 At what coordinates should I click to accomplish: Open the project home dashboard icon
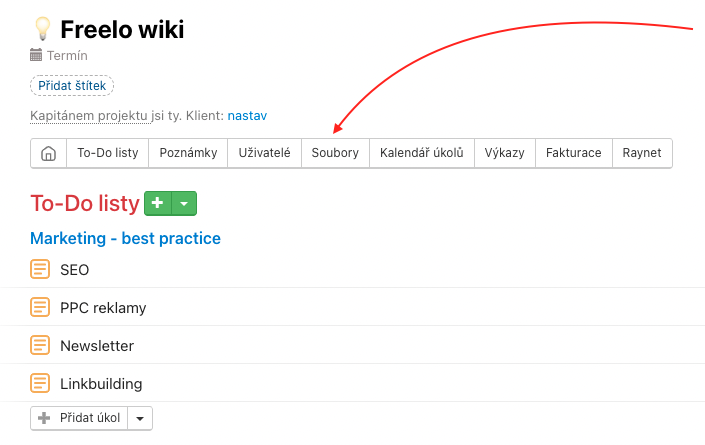click(x=49, y=153)
